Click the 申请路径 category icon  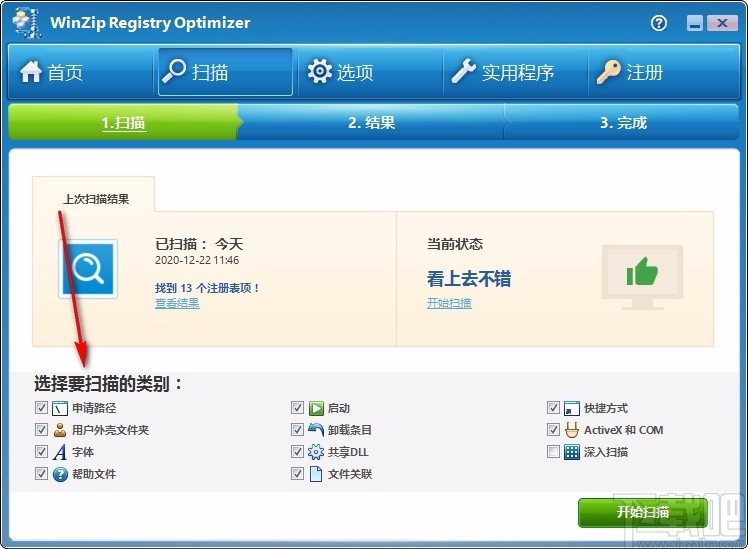click(60, 408)
